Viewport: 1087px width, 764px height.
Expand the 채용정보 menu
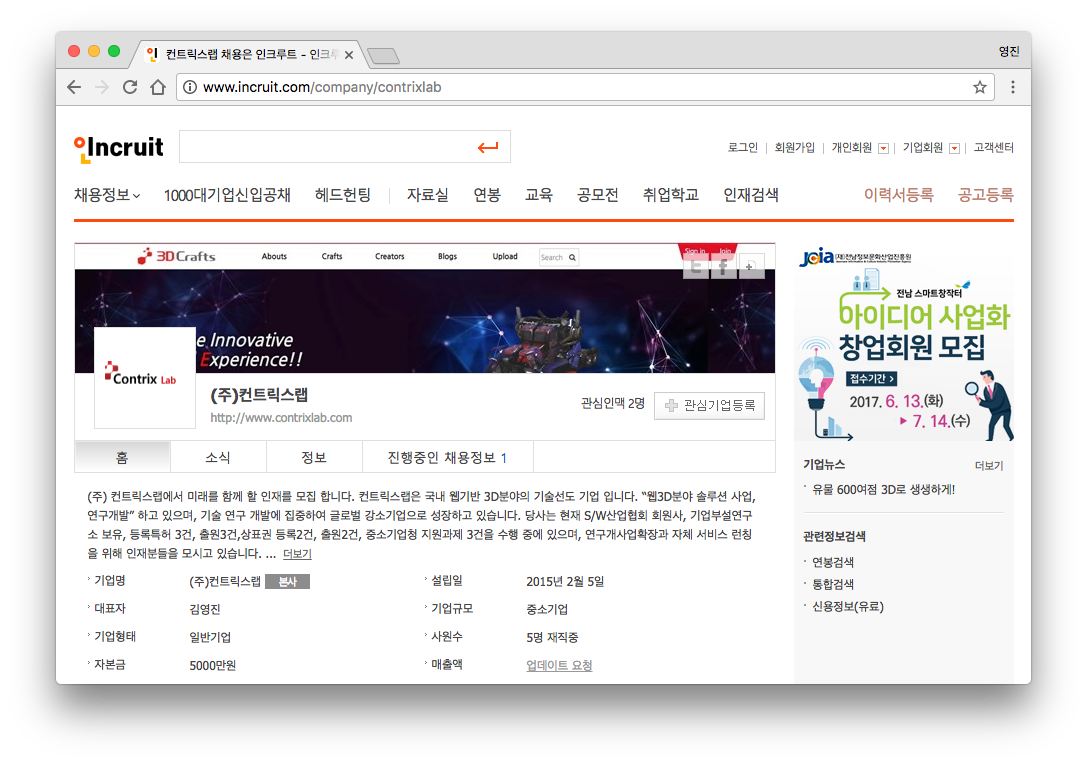(107, 195)
